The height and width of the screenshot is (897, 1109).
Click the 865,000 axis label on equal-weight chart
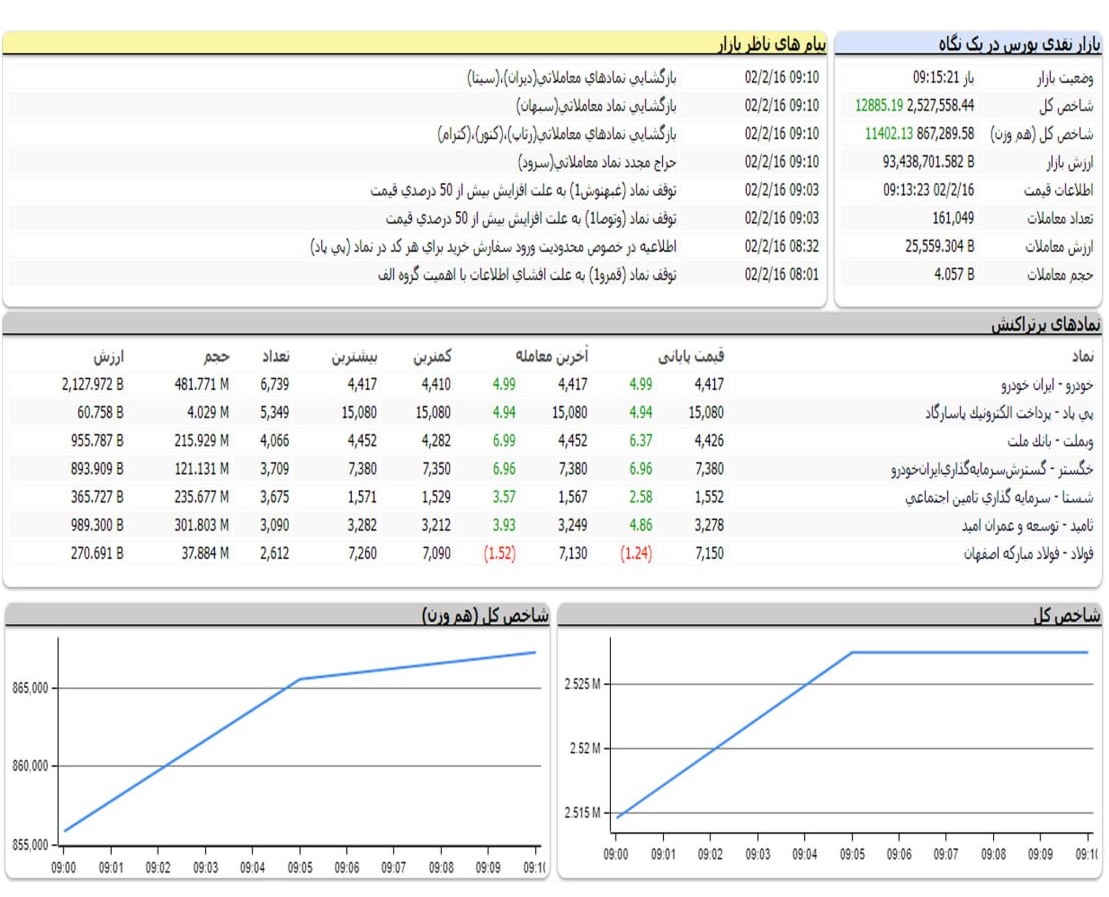(x=30, y=688)
